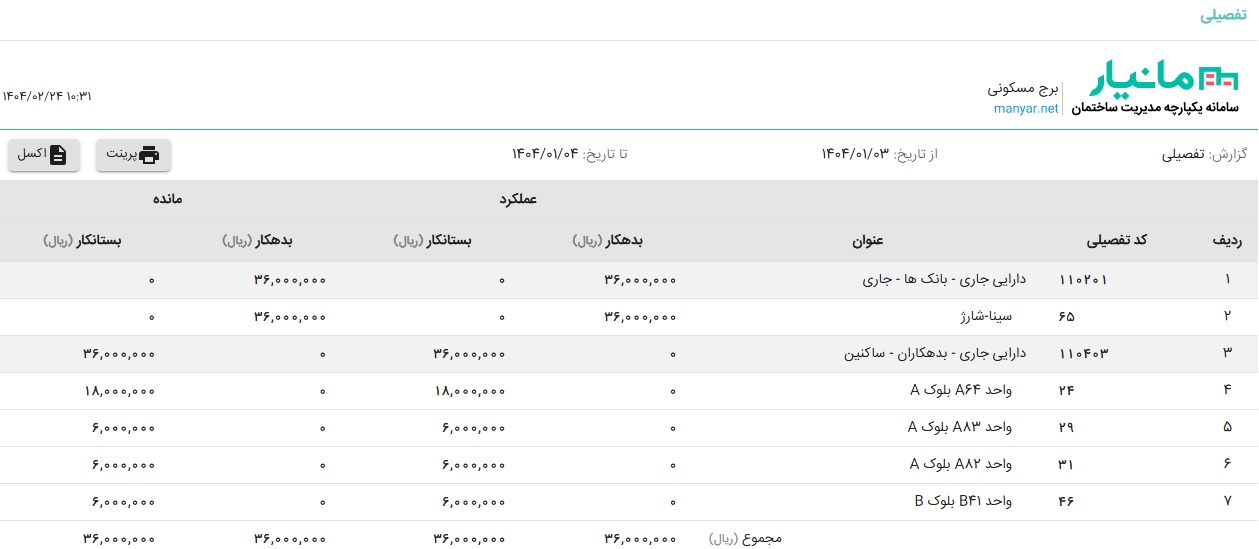Select the واحد A64 بلوک A row
Viewport: 1259px width, 549px height.
[x=629, y=391]
